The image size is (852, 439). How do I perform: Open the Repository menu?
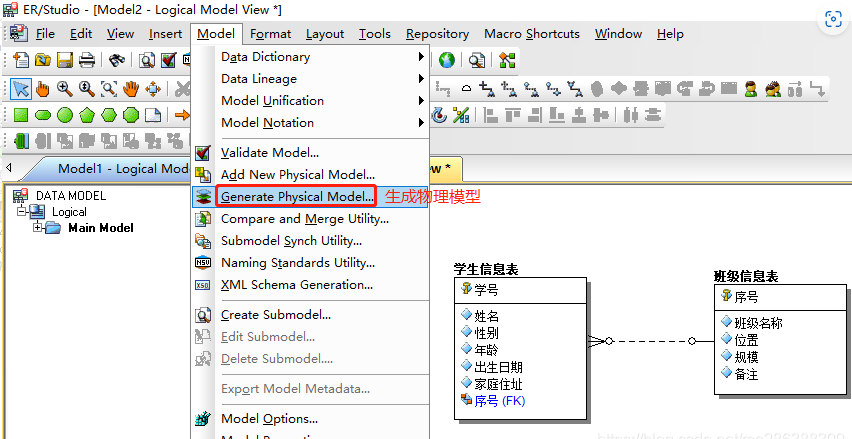(x=437, y=34)
